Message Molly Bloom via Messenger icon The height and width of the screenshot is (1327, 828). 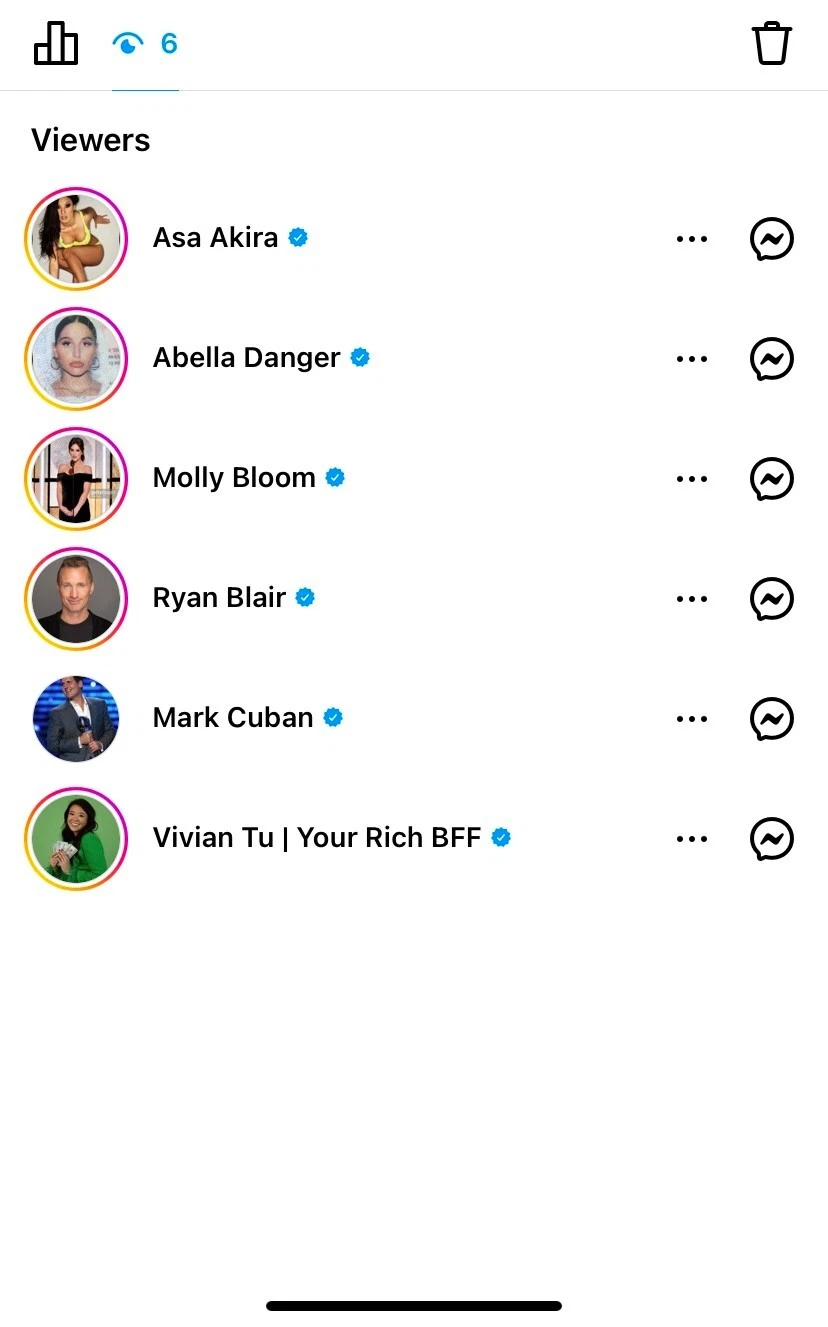(771, 479)
